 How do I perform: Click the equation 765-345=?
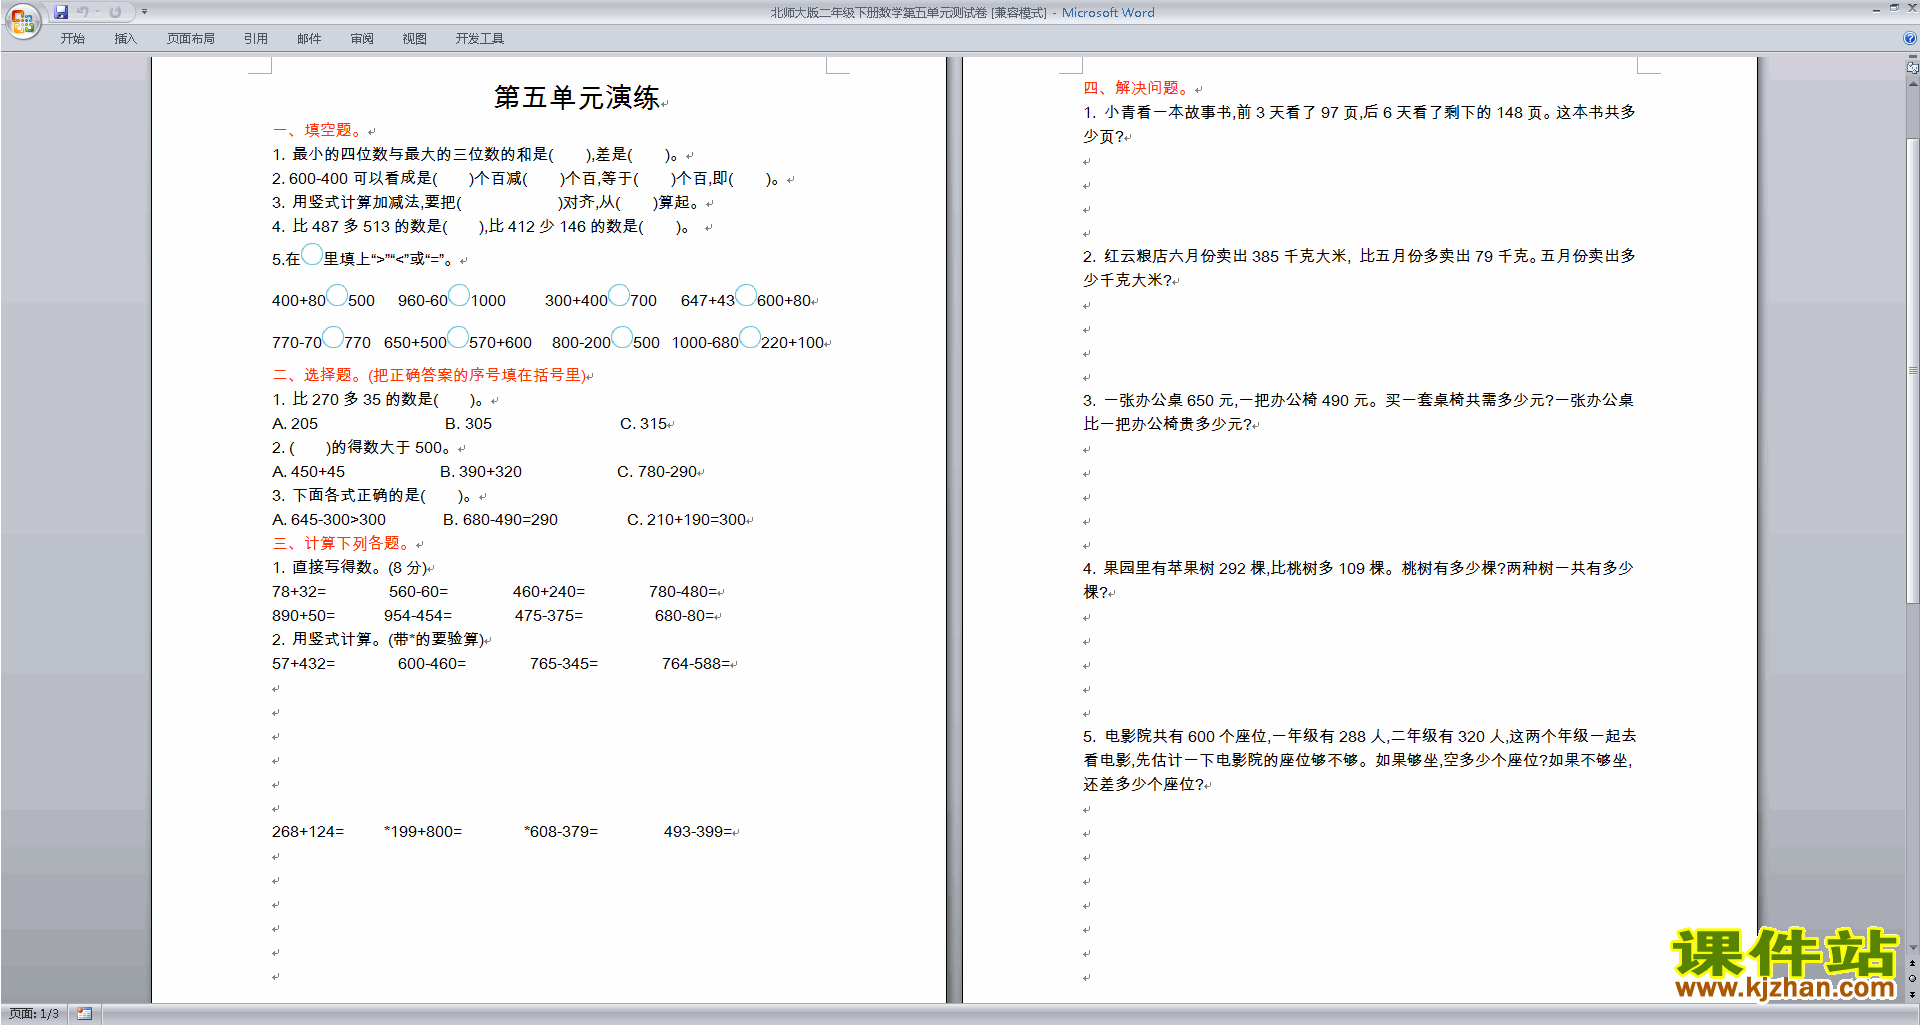[564, 664]
